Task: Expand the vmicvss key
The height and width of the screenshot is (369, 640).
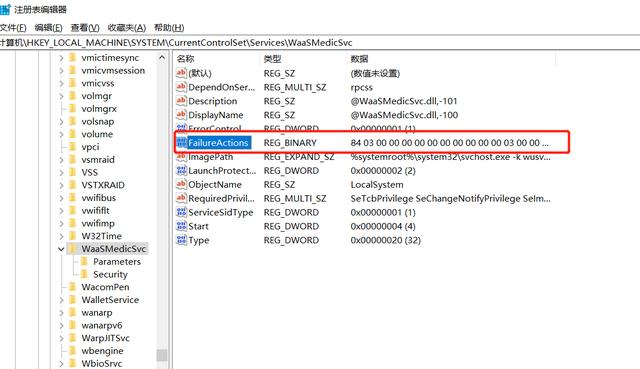Action: point(61,84)
